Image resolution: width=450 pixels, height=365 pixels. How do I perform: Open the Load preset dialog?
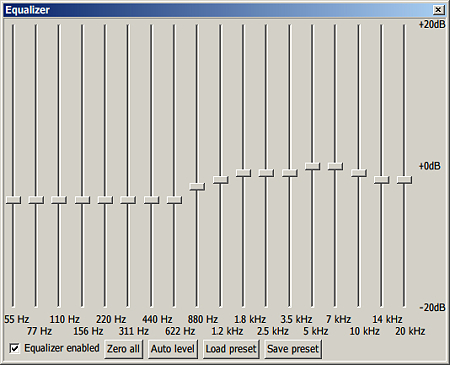(x=231, y=349)
